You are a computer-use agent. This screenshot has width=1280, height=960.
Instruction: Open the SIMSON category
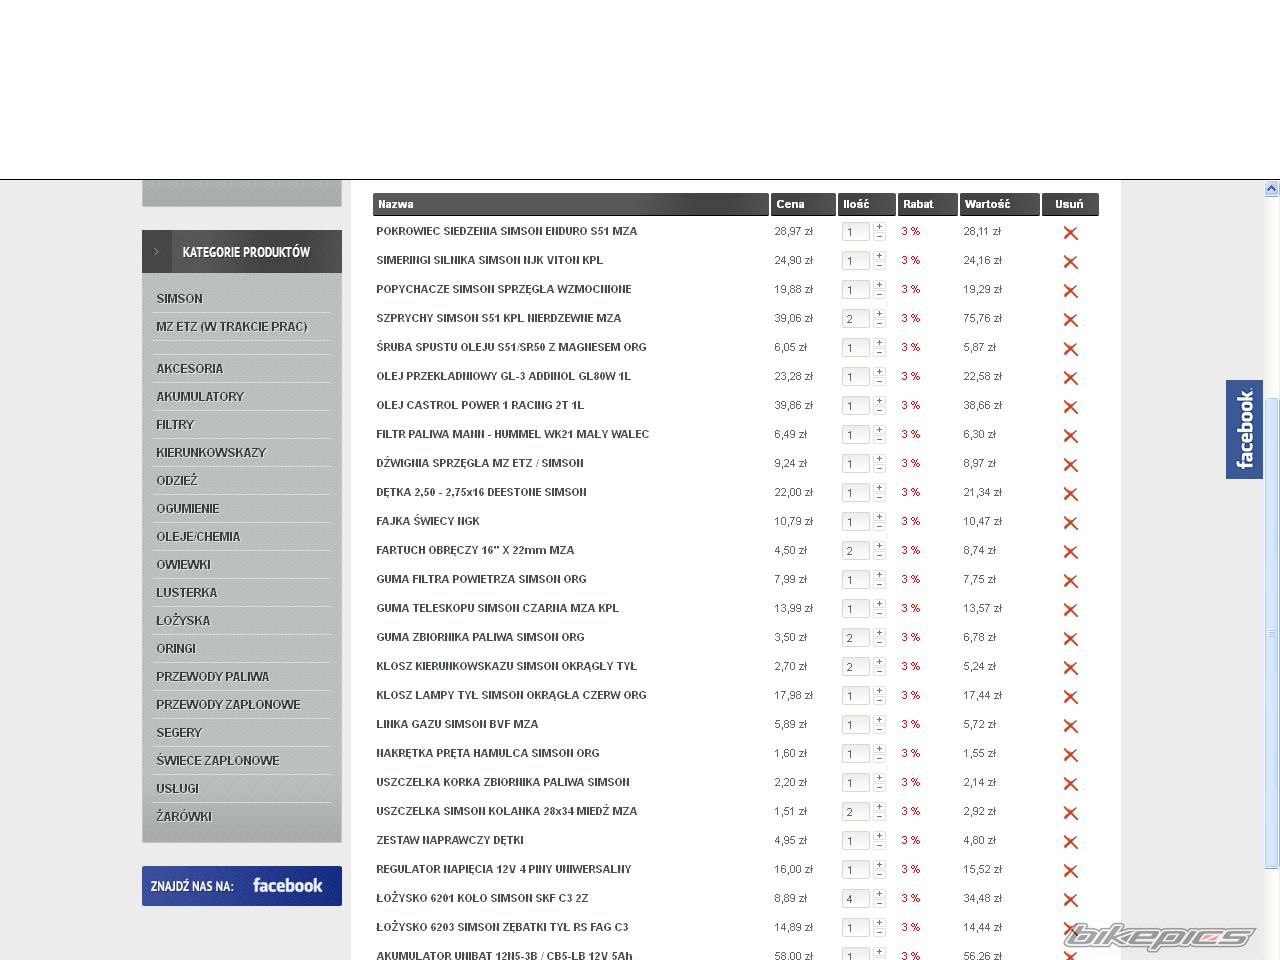point(179,299)
